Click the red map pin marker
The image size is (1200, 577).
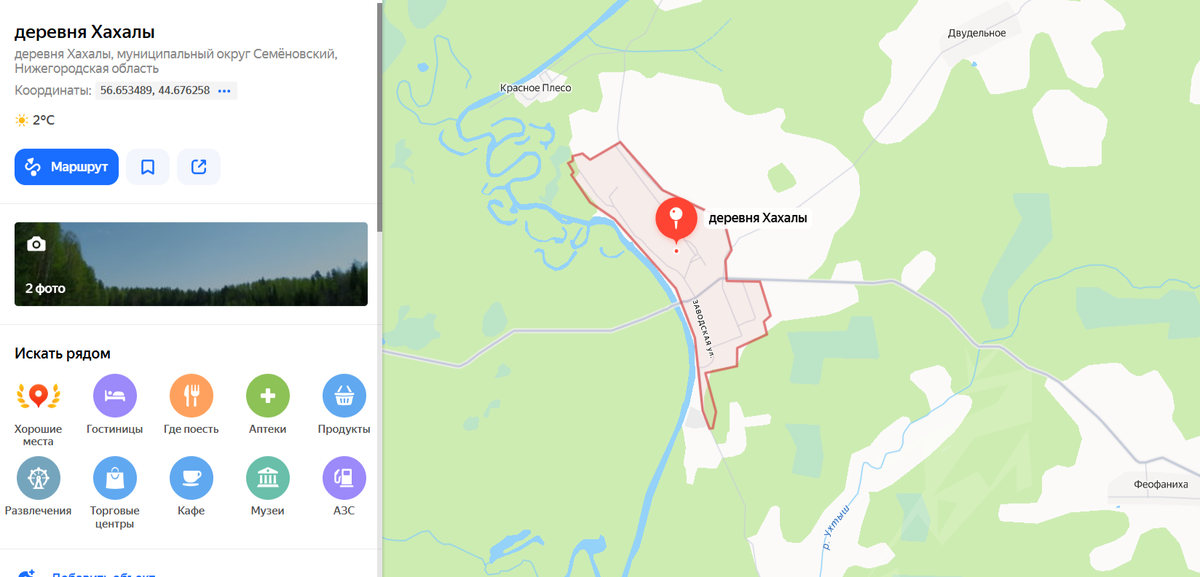pos(676,219)
